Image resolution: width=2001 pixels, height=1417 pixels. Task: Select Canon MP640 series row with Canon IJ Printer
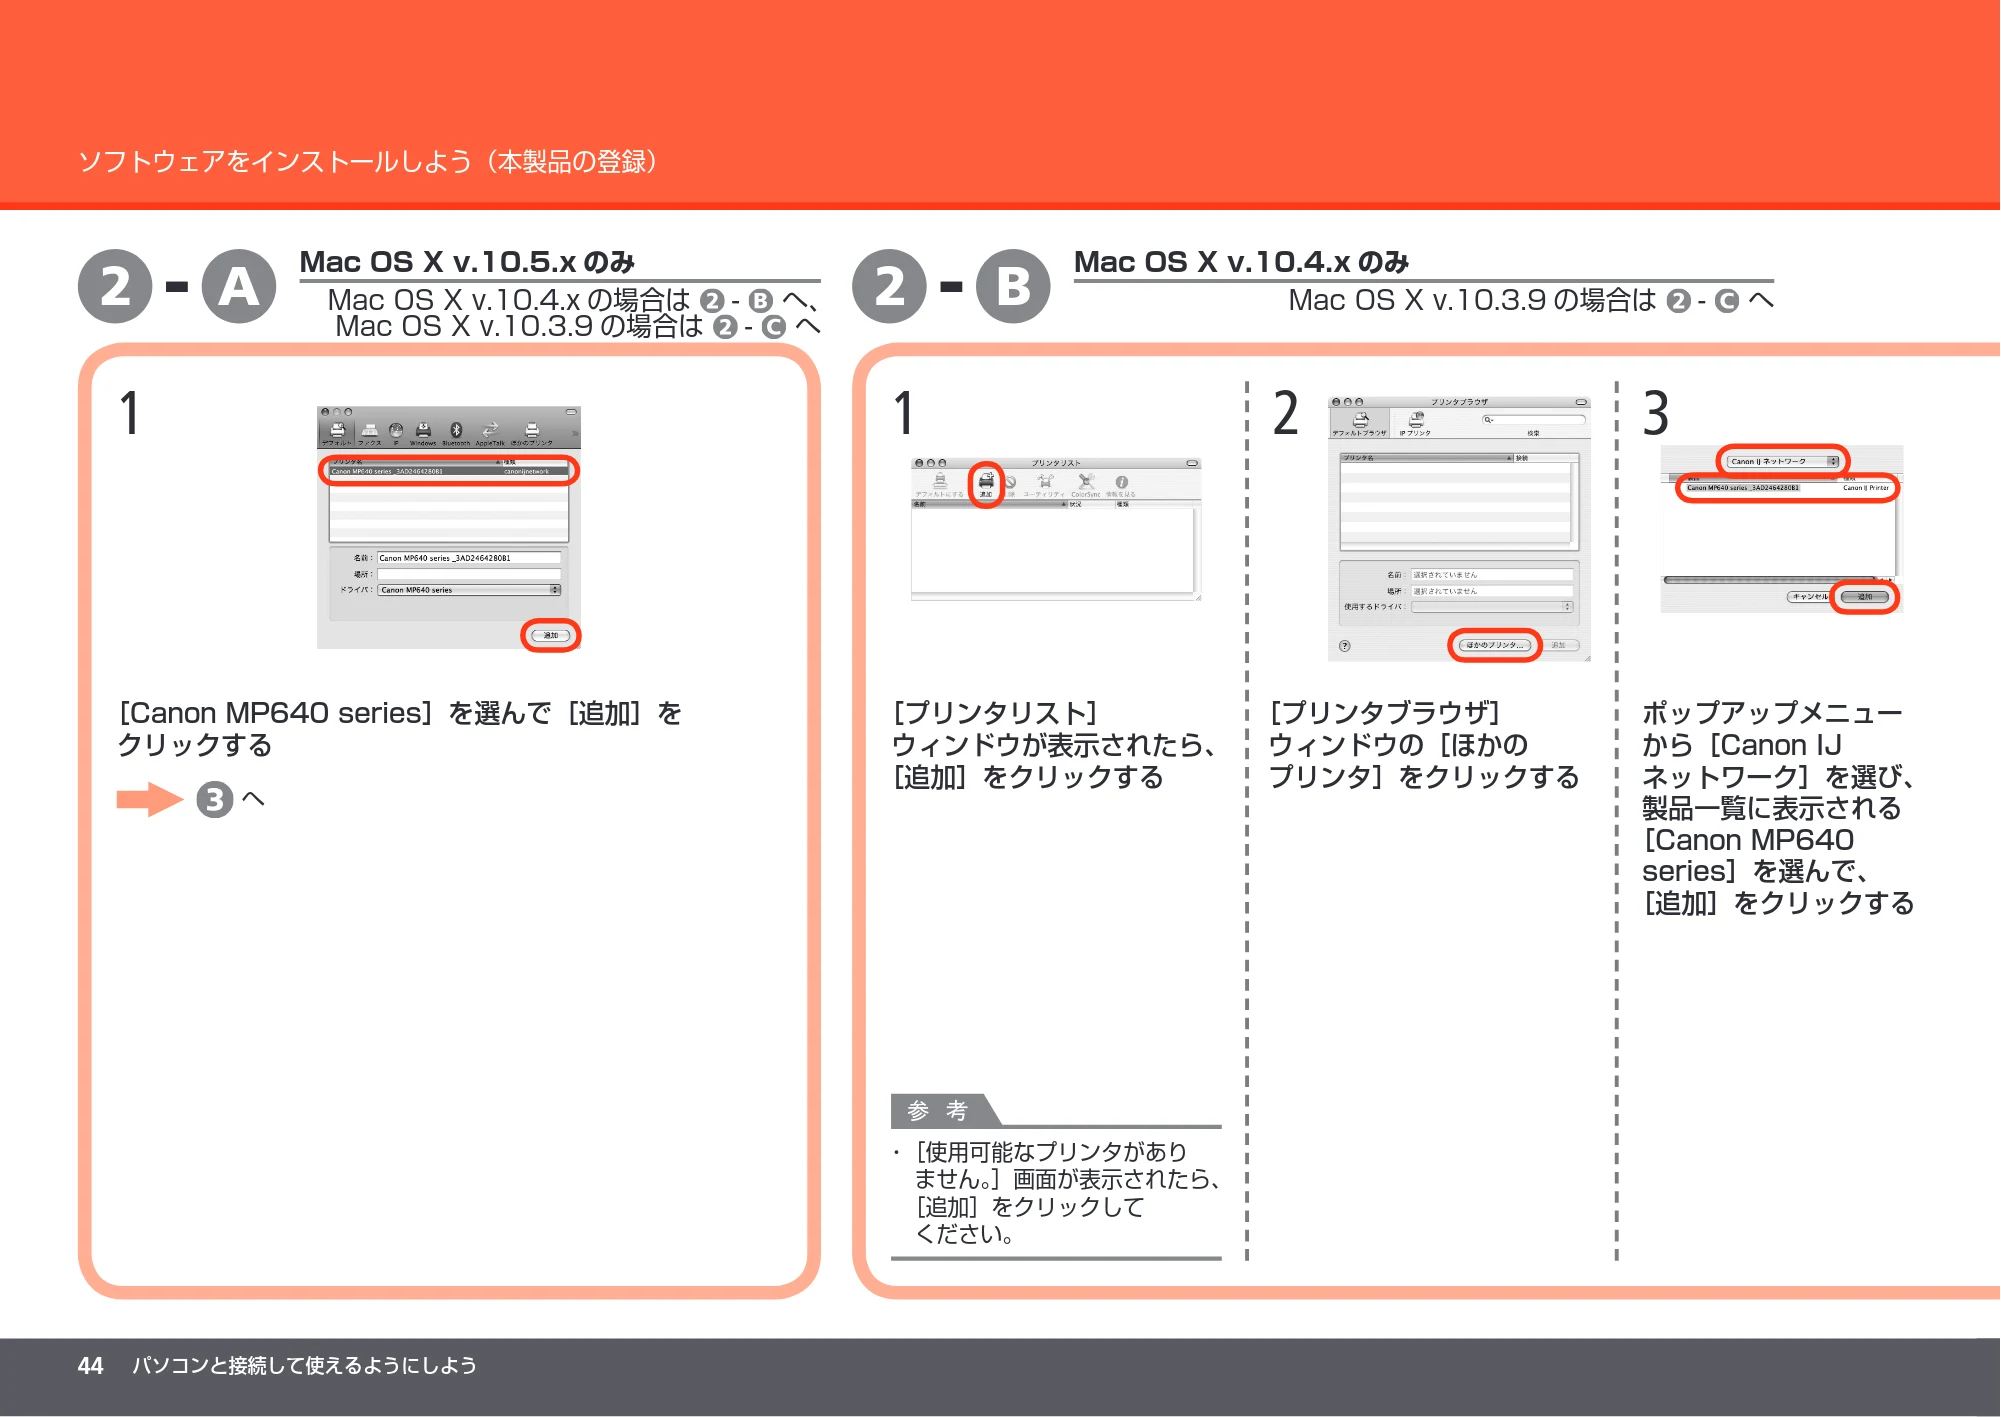point(1789,488)
